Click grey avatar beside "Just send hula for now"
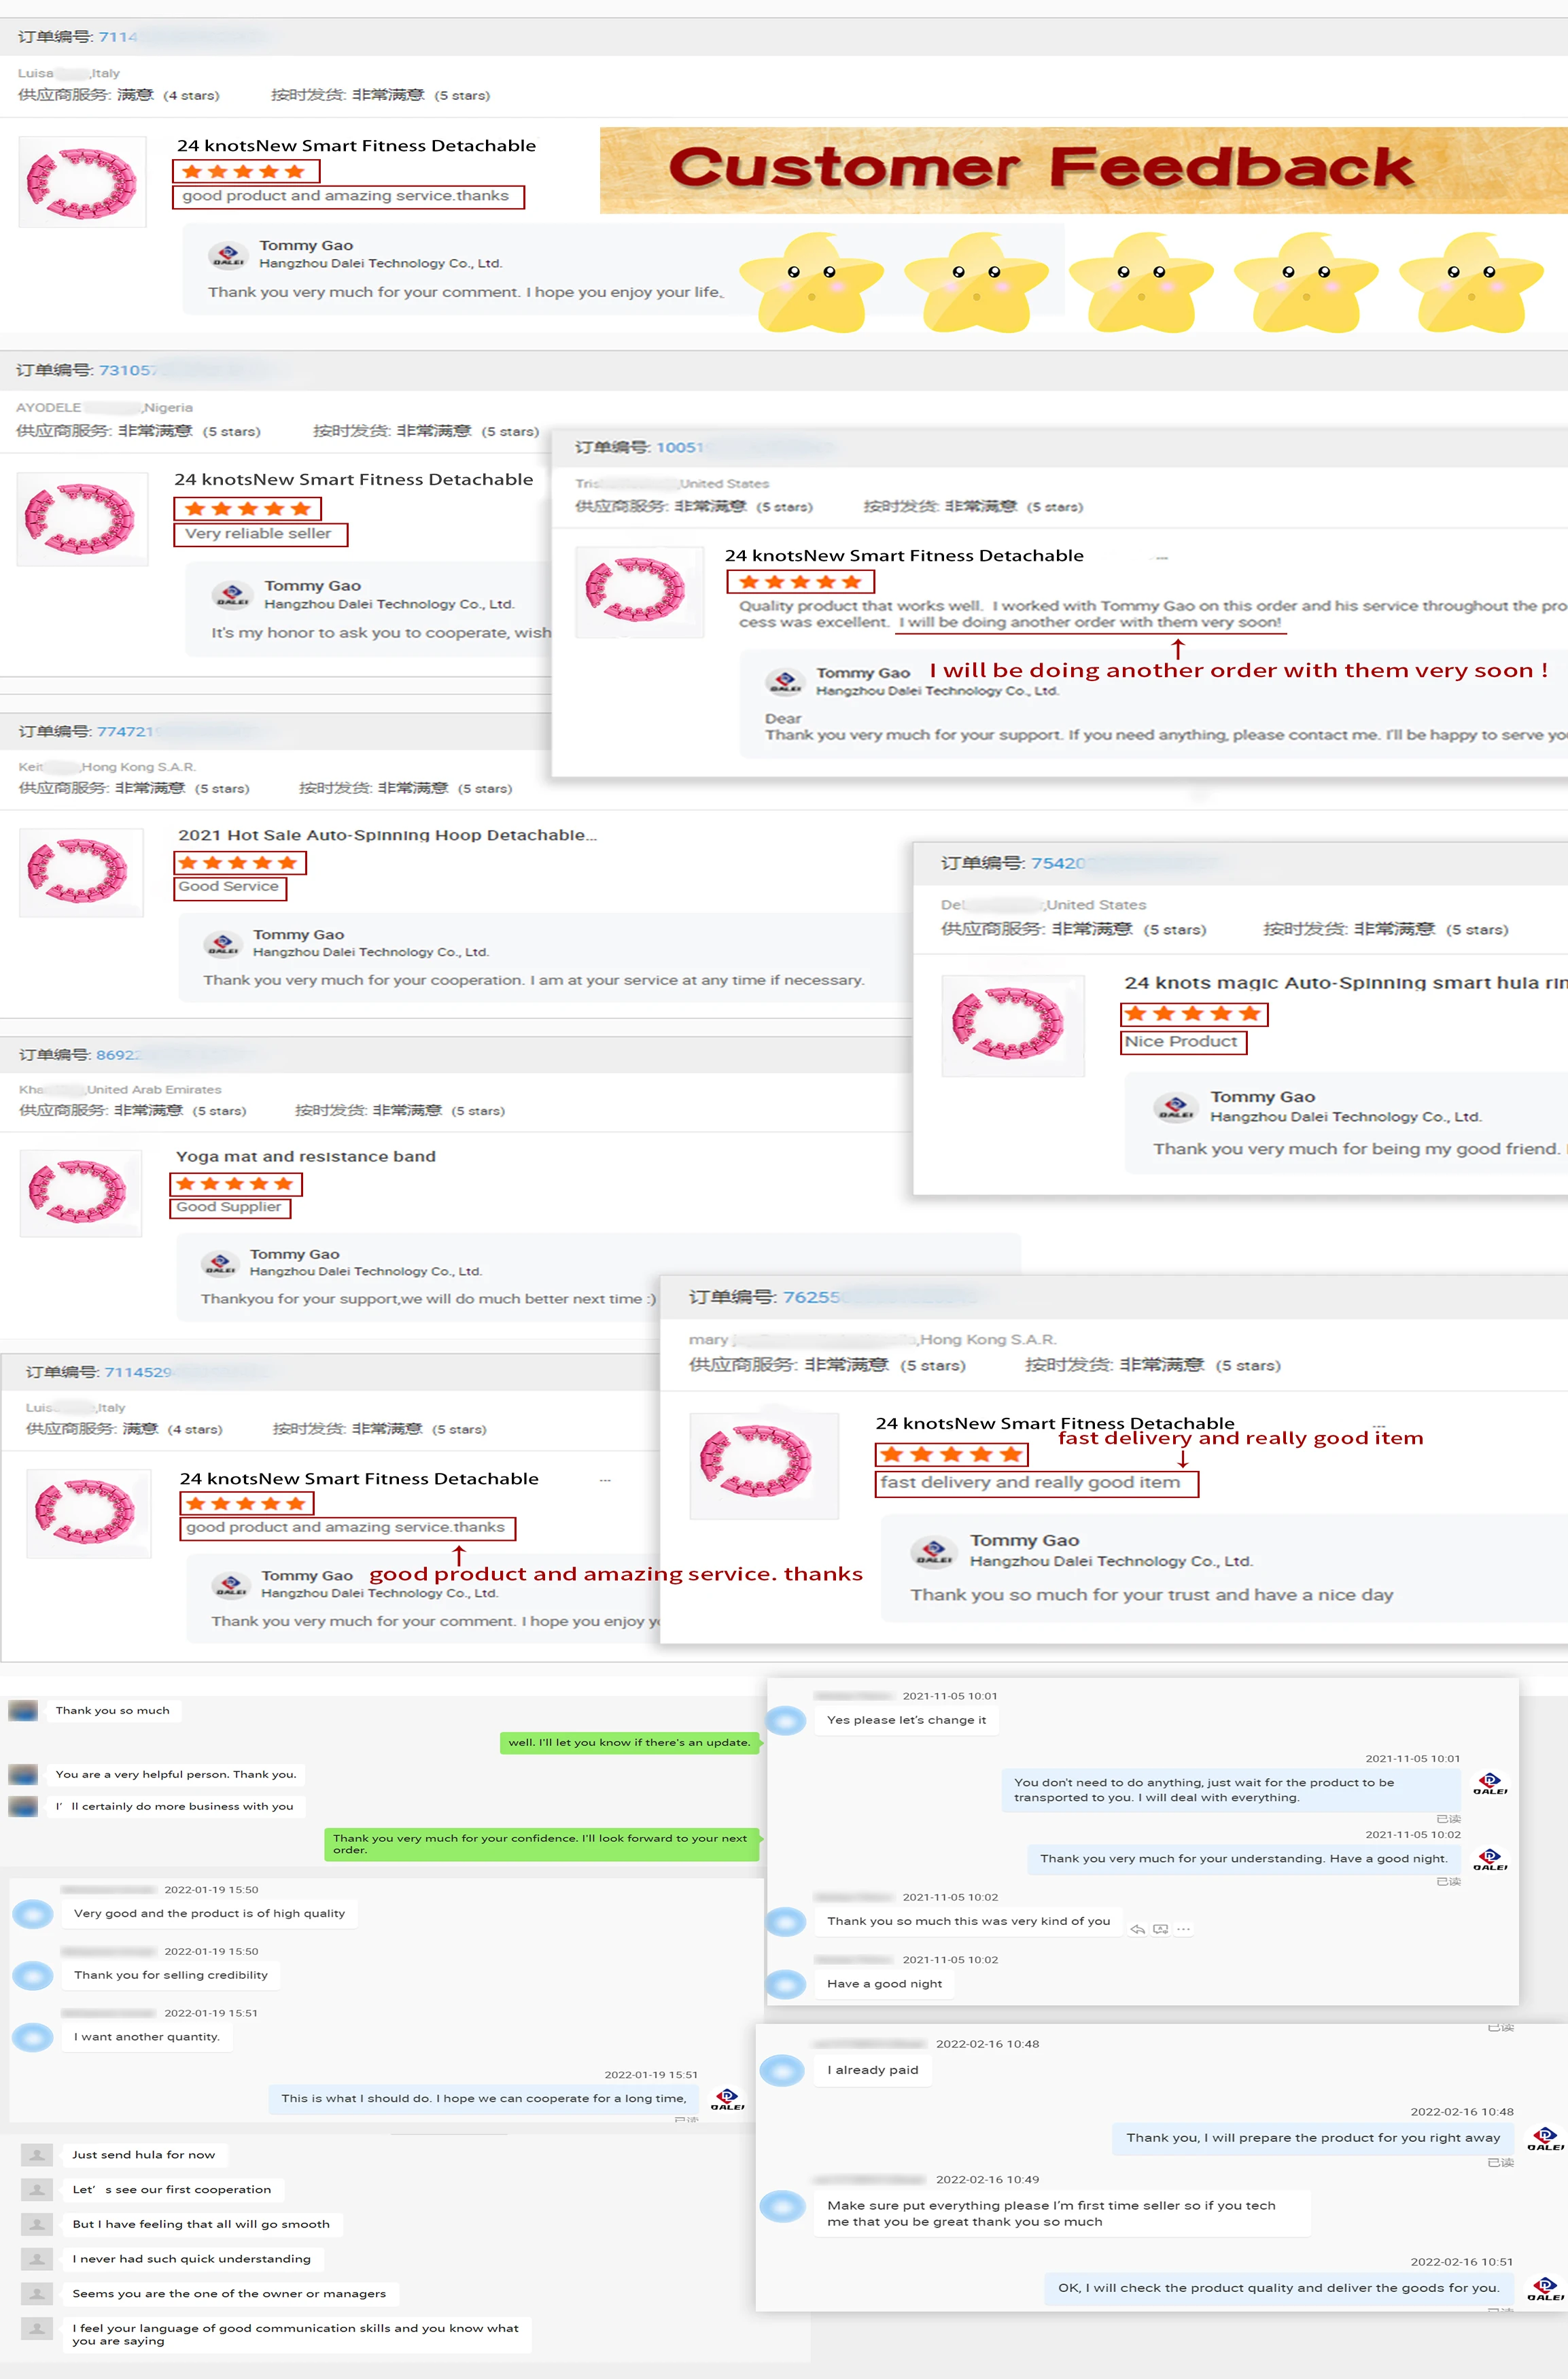The image size is (1568, 2379). tap(37, 2155)
